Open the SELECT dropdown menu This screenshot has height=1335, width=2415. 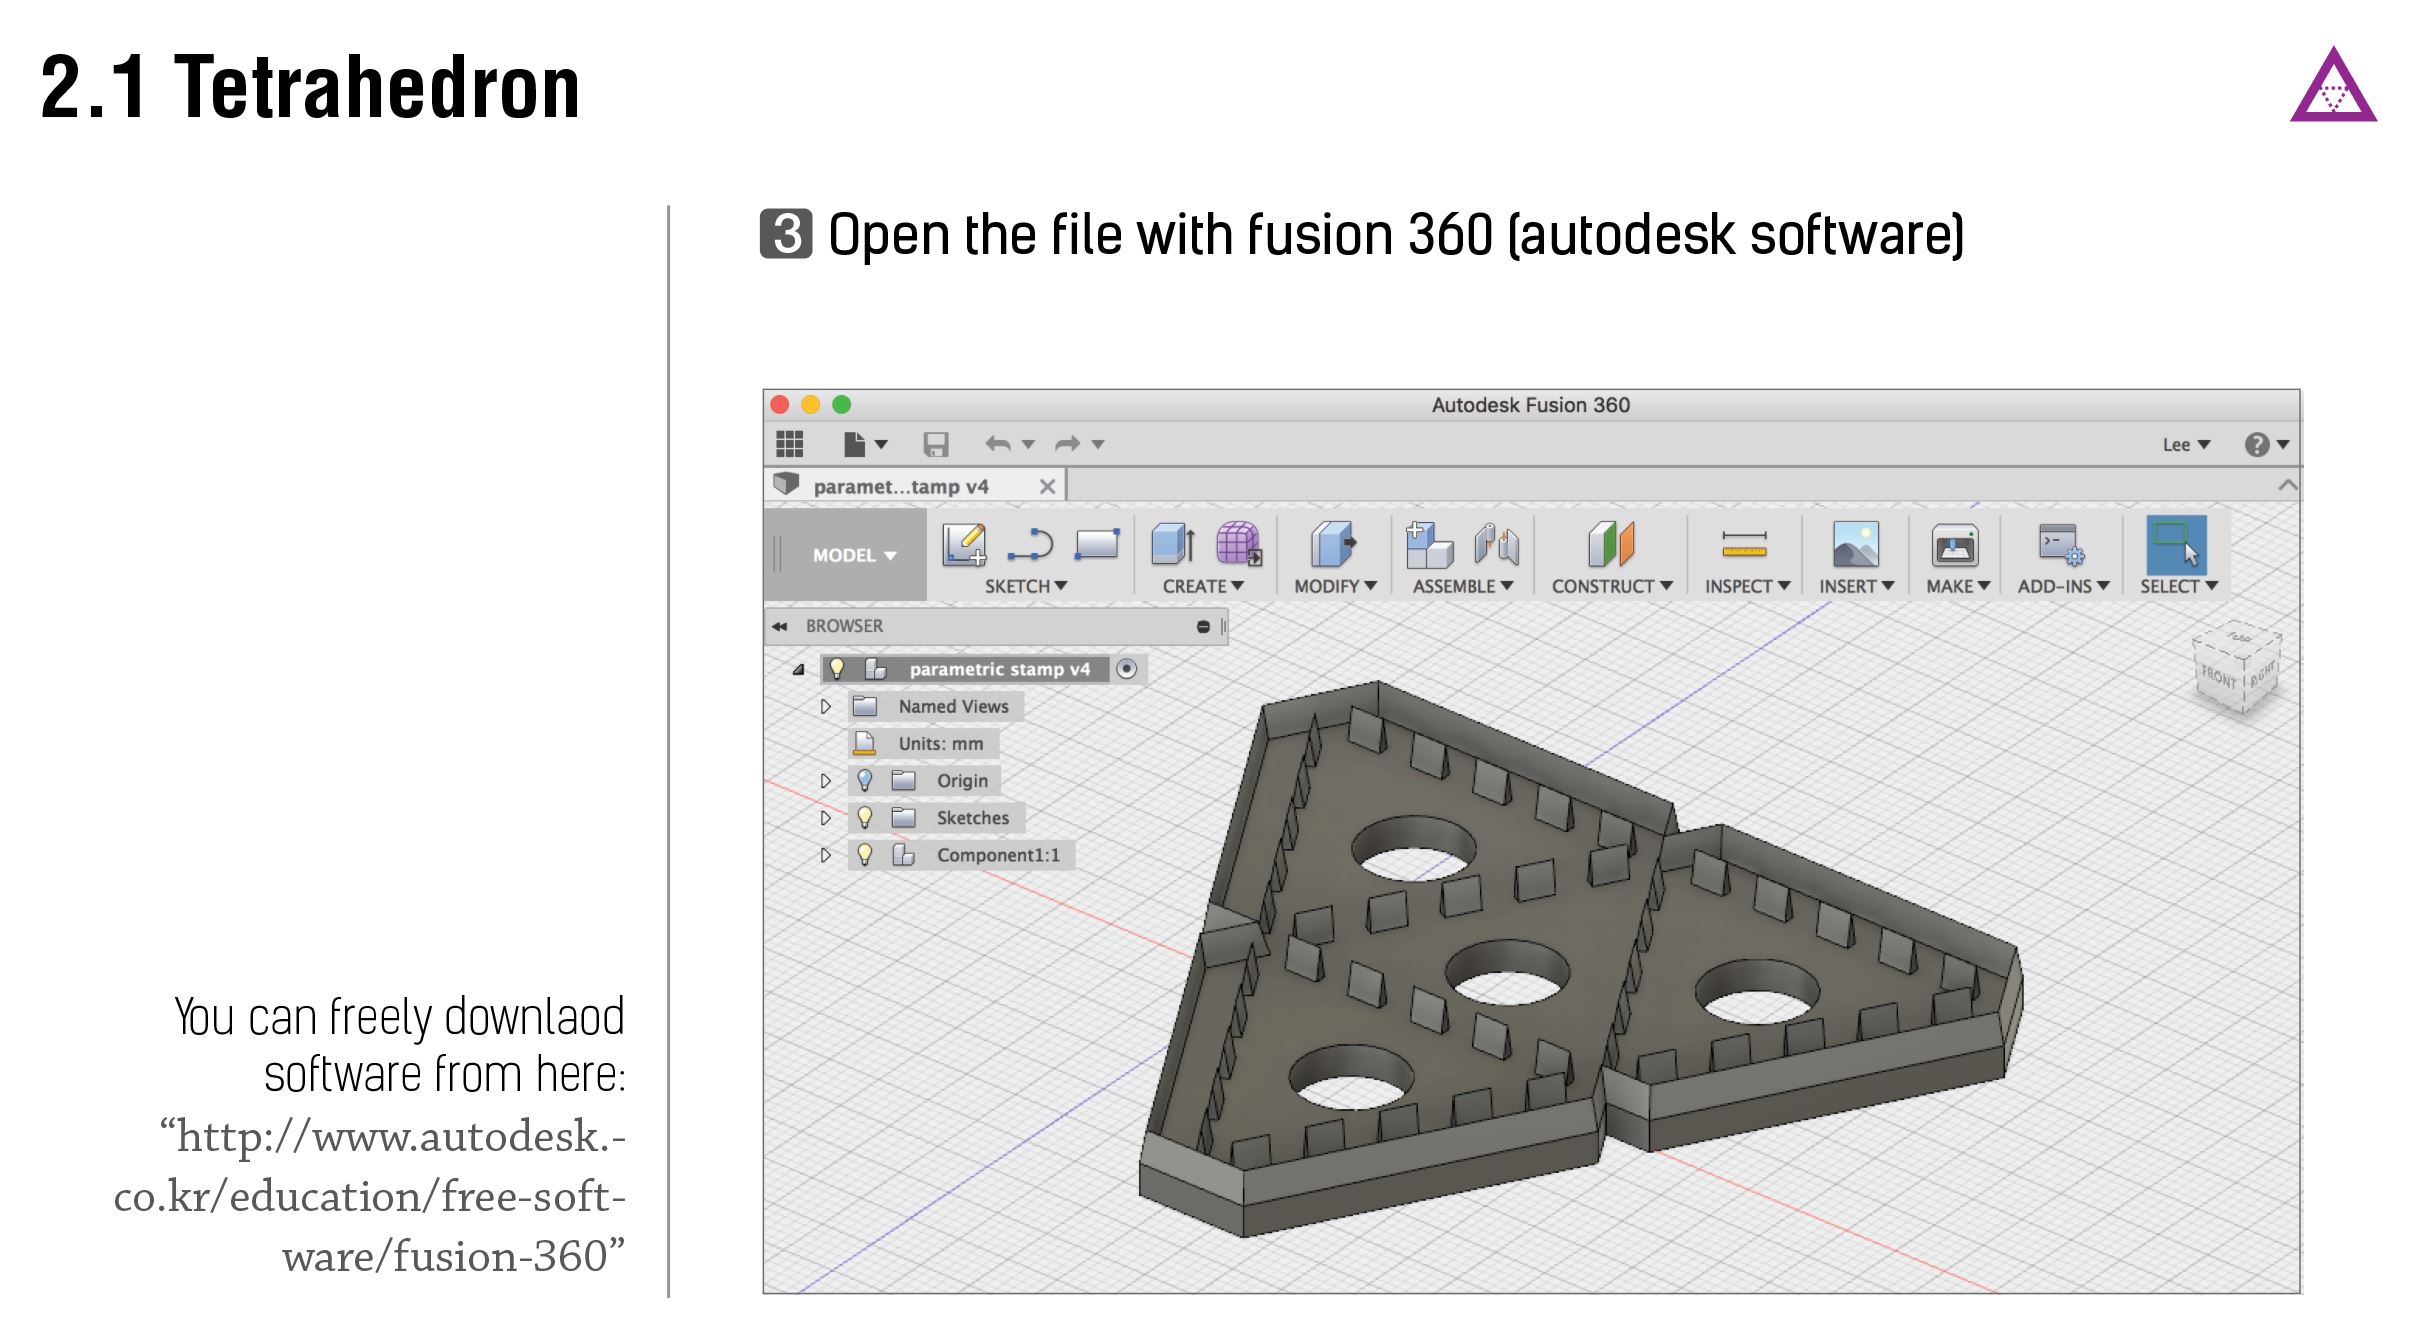pos(2179,586)
